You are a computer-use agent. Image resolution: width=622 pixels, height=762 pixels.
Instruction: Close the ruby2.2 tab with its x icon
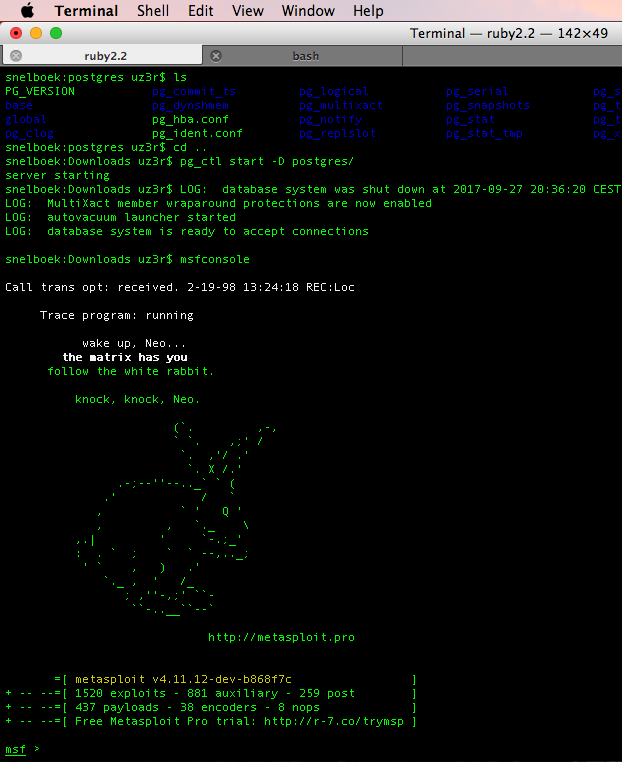[16, 56]
